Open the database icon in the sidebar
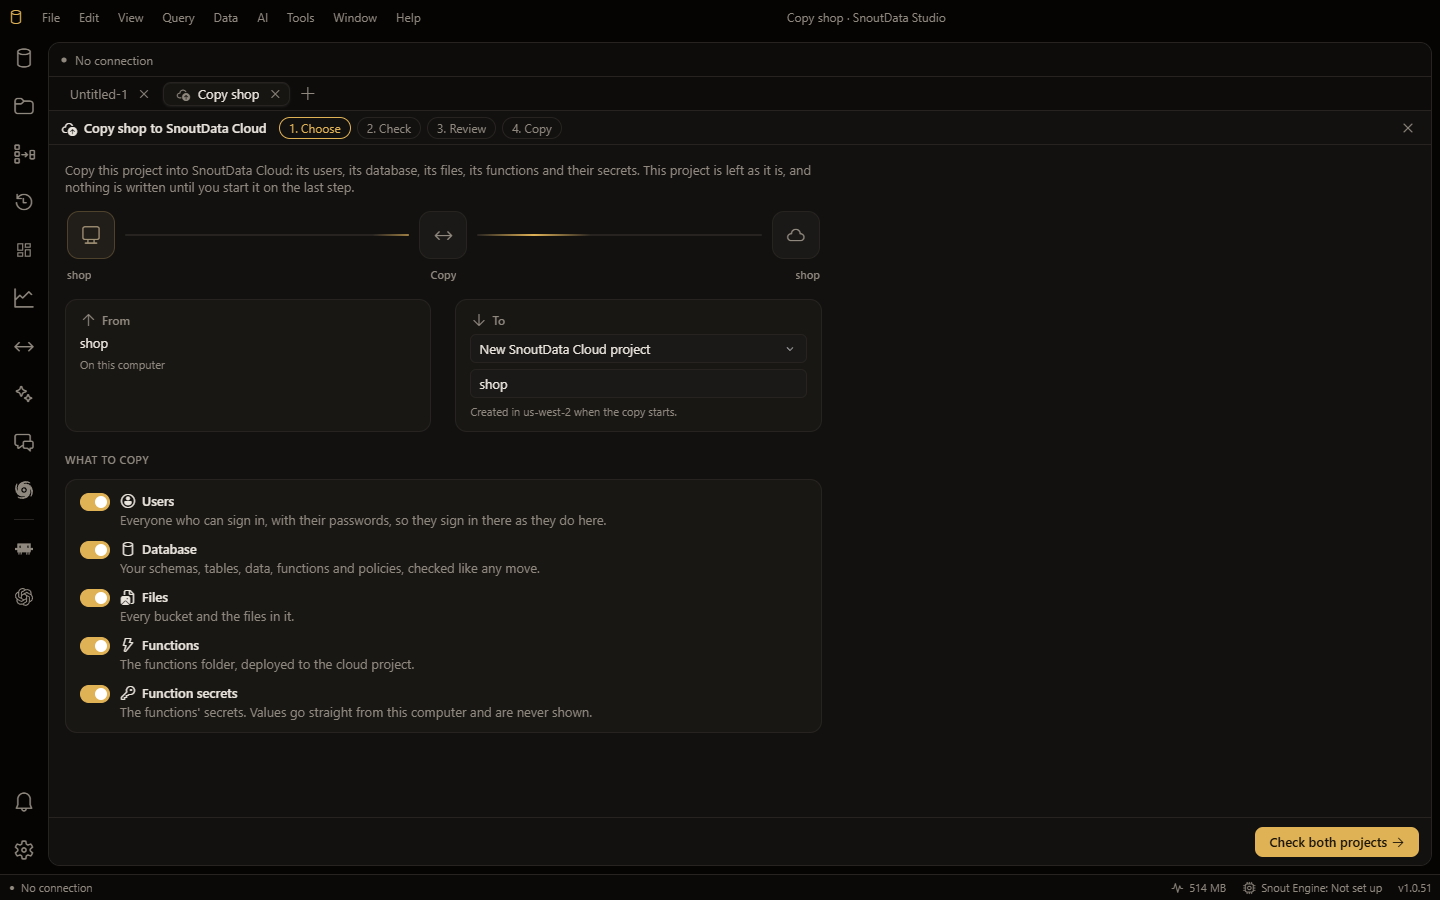The height and width of the screenshot is (900, 1440). [x=24, y=58]
